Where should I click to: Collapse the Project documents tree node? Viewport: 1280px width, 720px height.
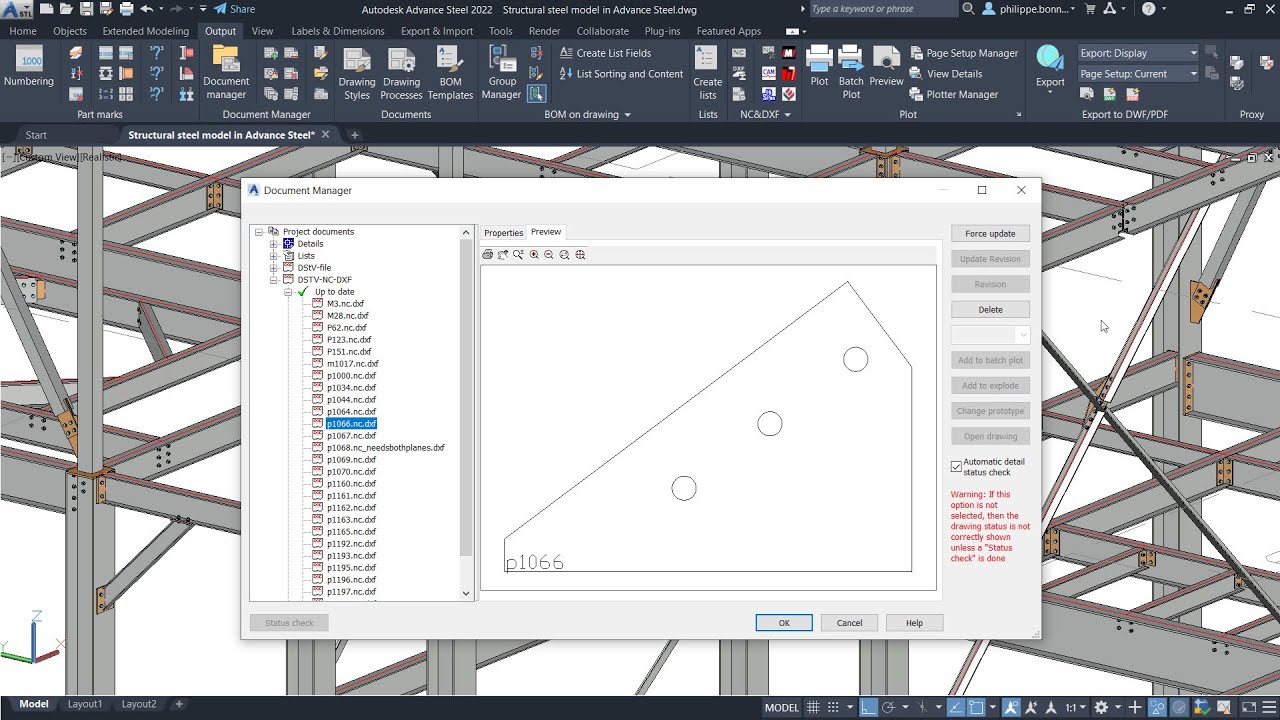click(x=259, y=232)
